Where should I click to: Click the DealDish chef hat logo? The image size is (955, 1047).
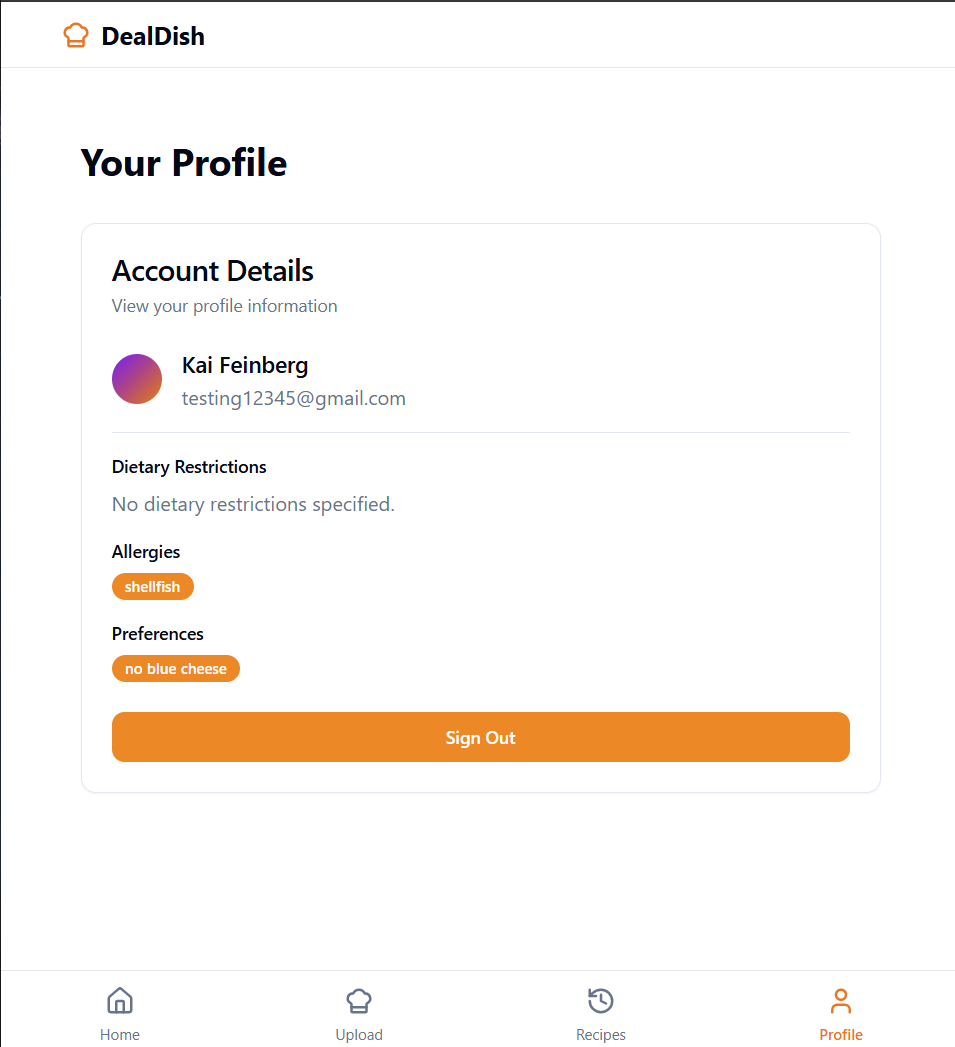coord(76,36)
